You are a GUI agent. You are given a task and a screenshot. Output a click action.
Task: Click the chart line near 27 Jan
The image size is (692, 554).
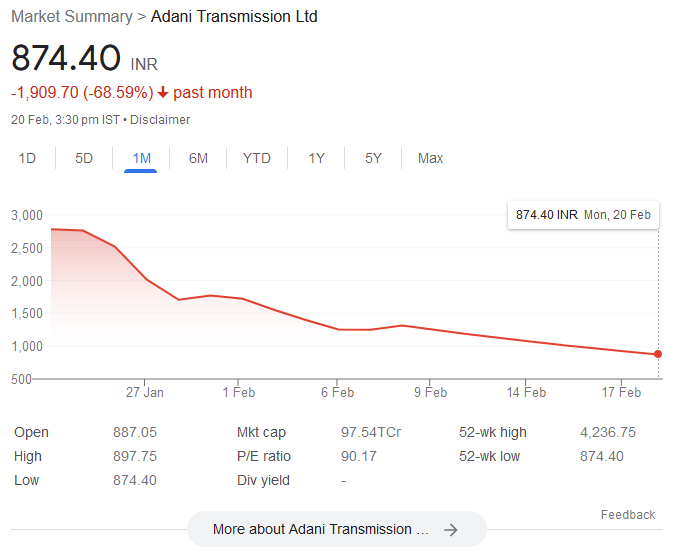click(146, 279)
